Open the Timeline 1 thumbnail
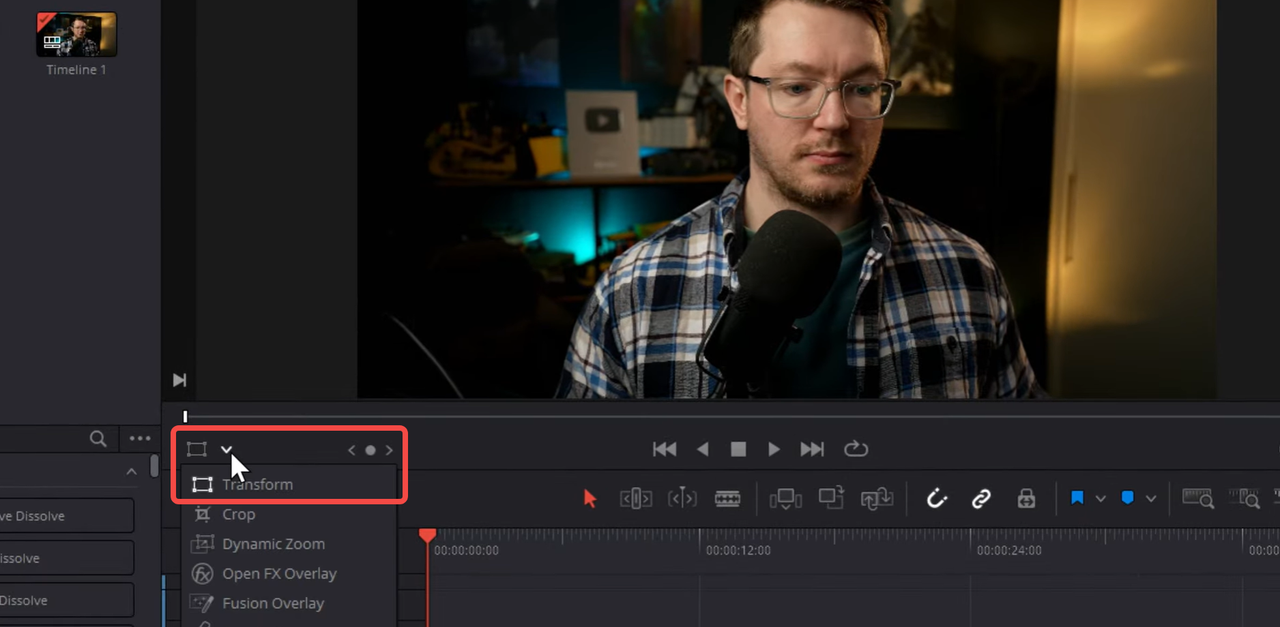The image size is (1280, 627). tap(77, 34)
